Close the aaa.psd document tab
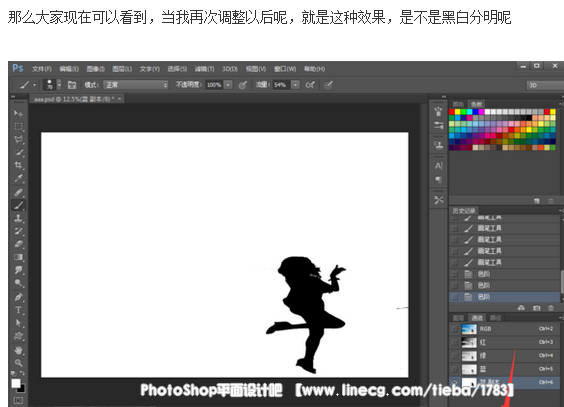This screenshot has height=407, width=564. [120, 99]
